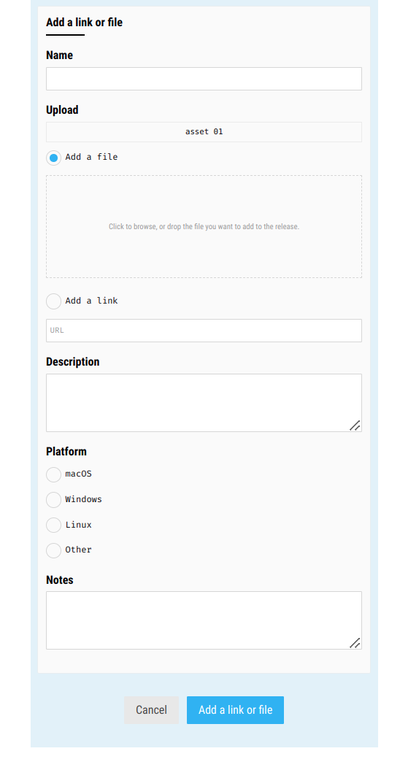The height and width of the screenshot is (759, 400).
Task: Click the 'Add a link or file' heading
Action: (84, 22)
